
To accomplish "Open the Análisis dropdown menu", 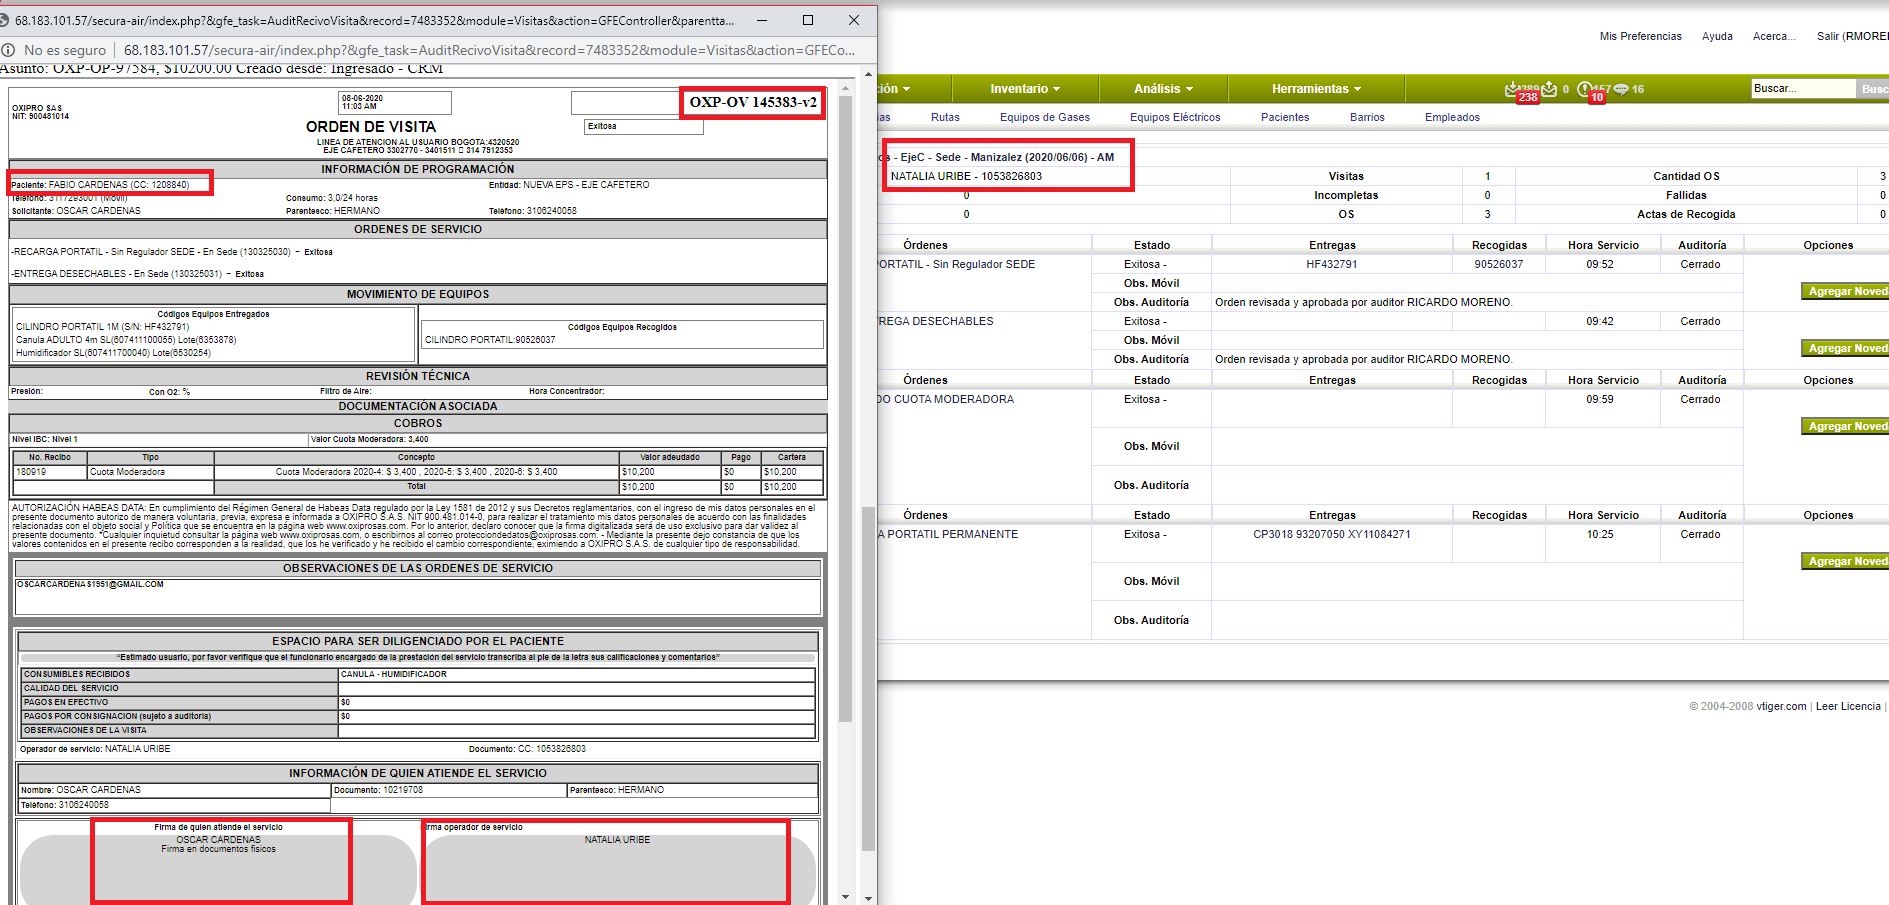I will pos(1163,89).
